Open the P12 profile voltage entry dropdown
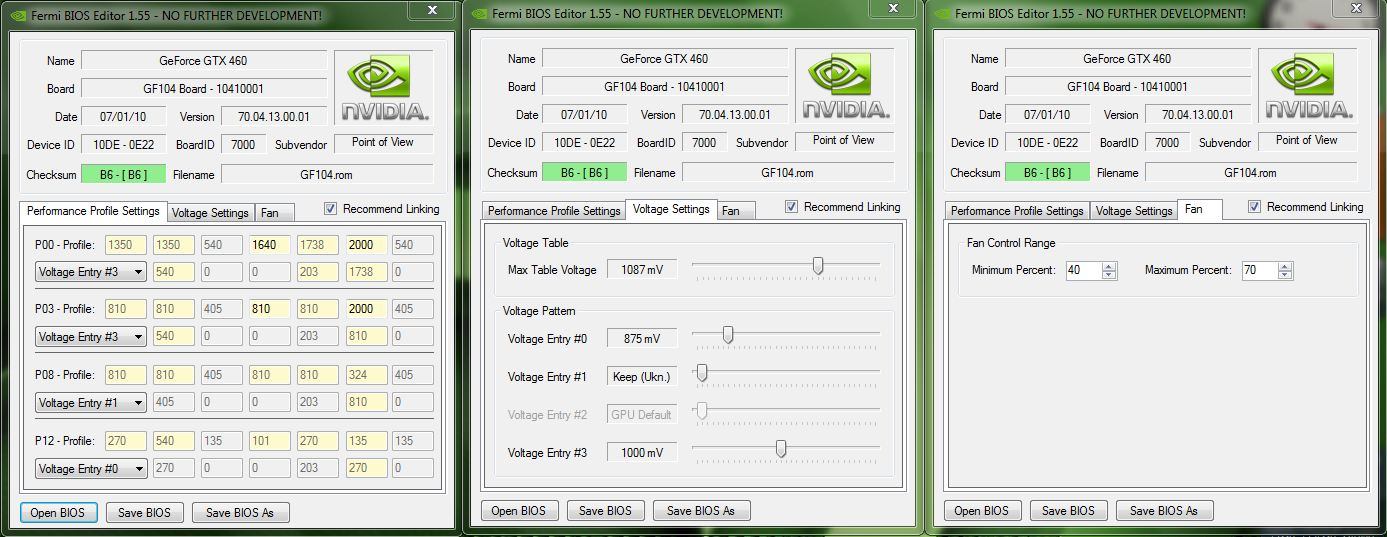Viewport: 1387px width, 537px height. click(x=91, y=469)
